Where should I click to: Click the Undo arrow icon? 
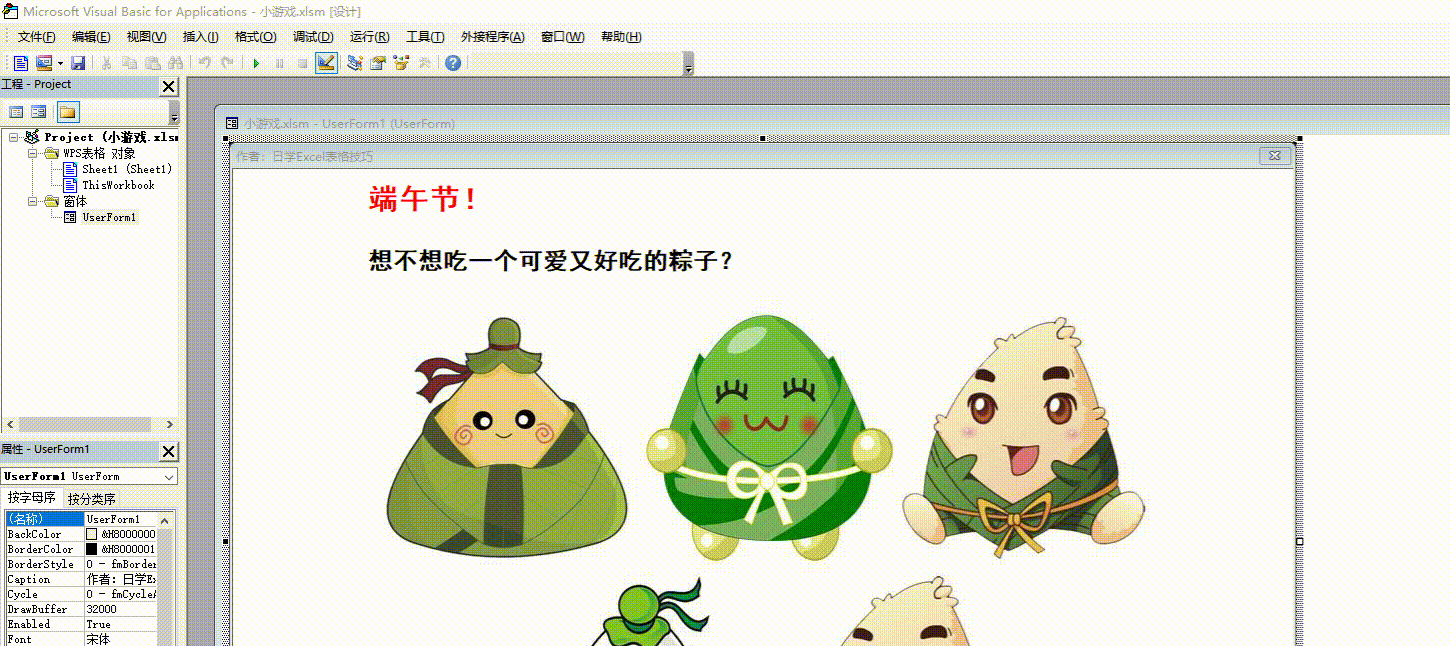point(205,63)
